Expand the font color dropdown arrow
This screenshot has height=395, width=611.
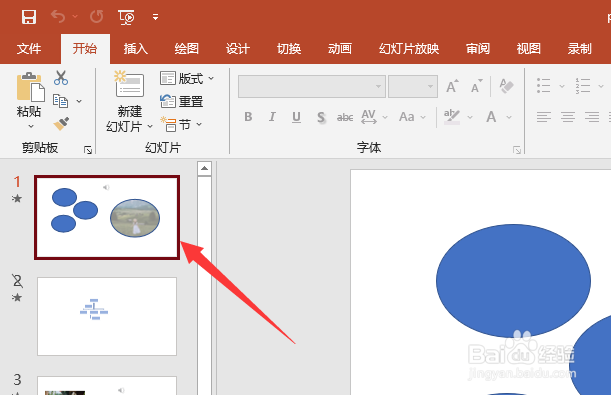[509, 117]
